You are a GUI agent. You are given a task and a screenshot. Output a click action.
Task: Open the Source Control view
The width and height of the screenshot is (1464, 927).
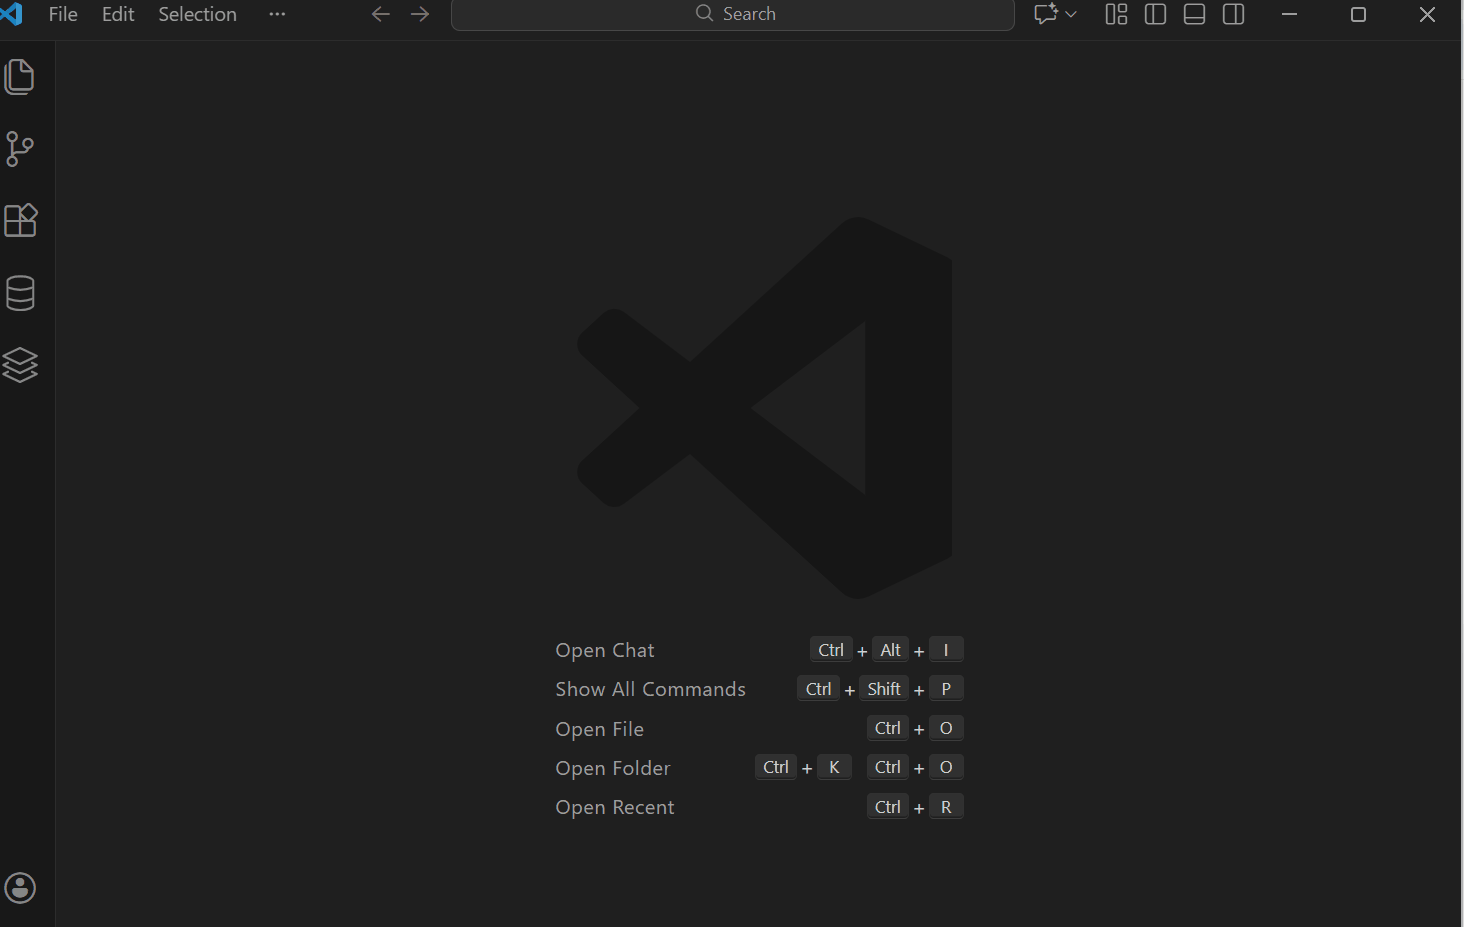pos(20,149)
